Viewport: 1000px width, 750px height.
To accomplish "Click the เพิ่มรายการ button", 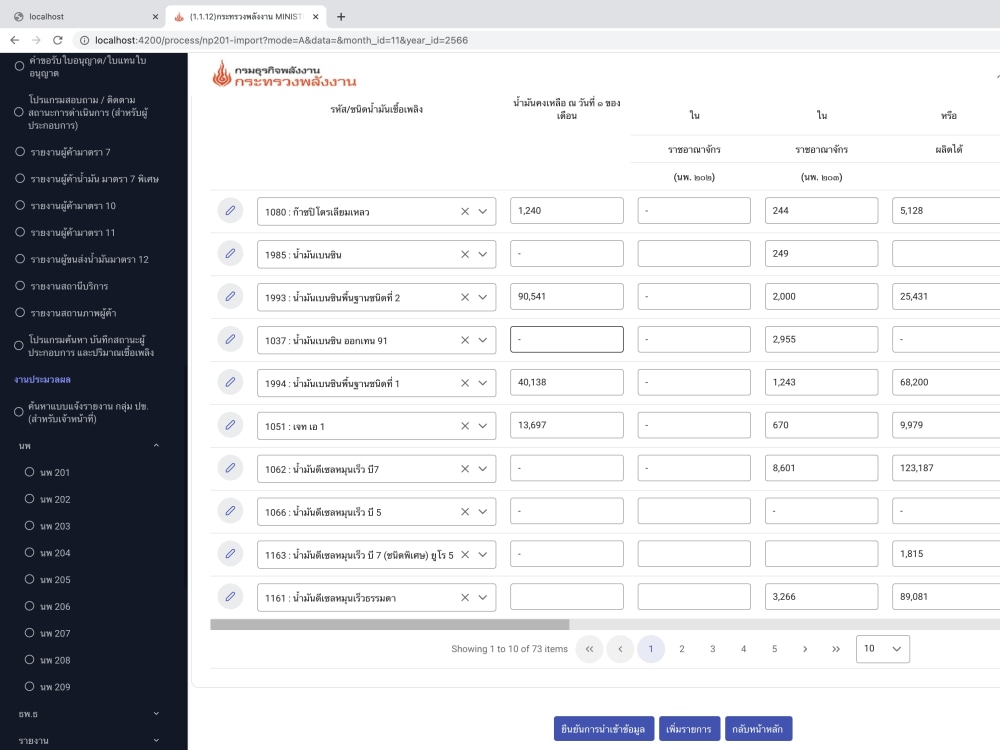I will [689, 728].
